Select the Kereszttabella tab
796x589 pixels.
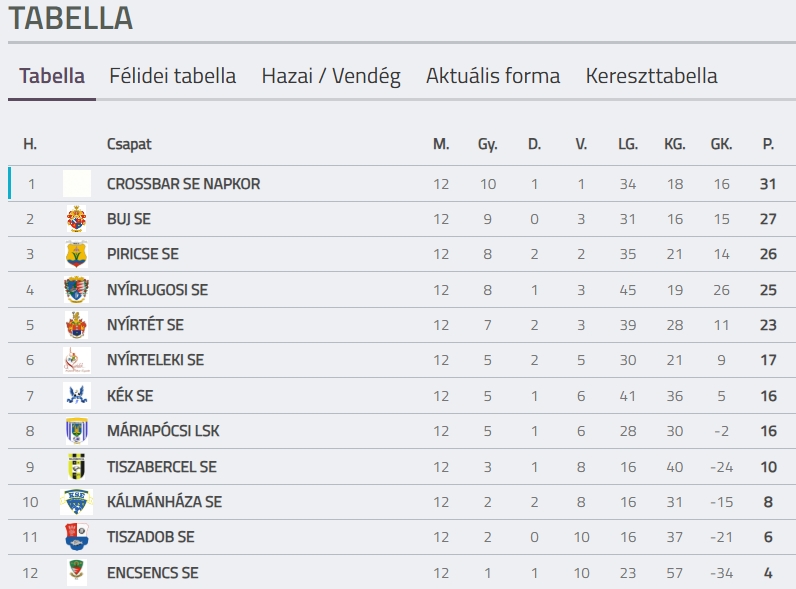click(651, 76)
